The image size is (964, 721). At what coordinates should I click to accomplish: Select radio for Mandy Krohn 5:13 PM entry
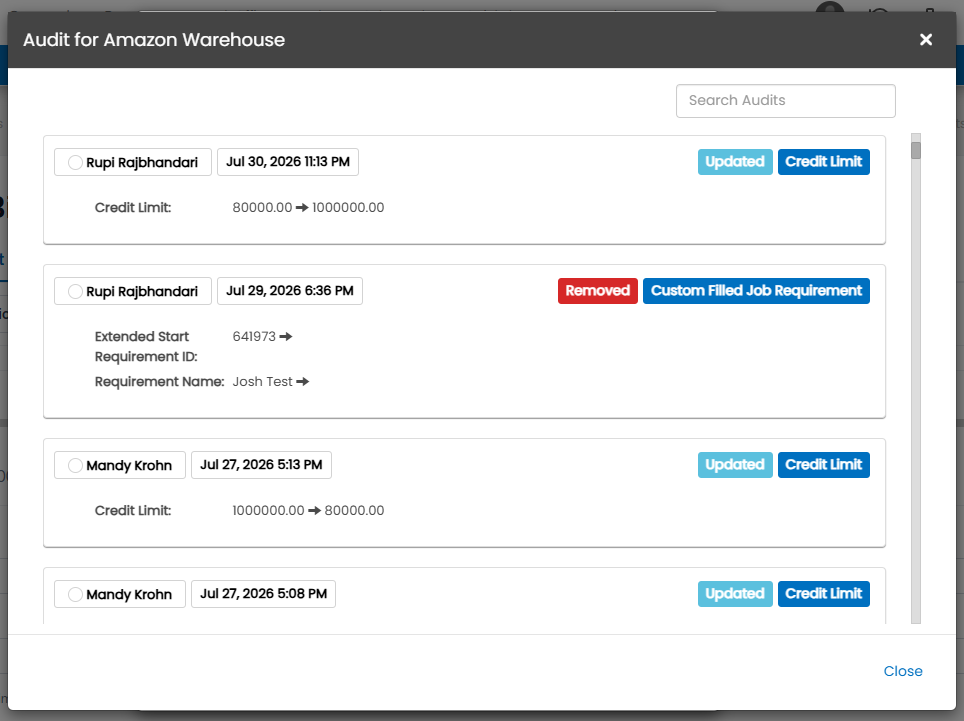[x=75, y=465]
